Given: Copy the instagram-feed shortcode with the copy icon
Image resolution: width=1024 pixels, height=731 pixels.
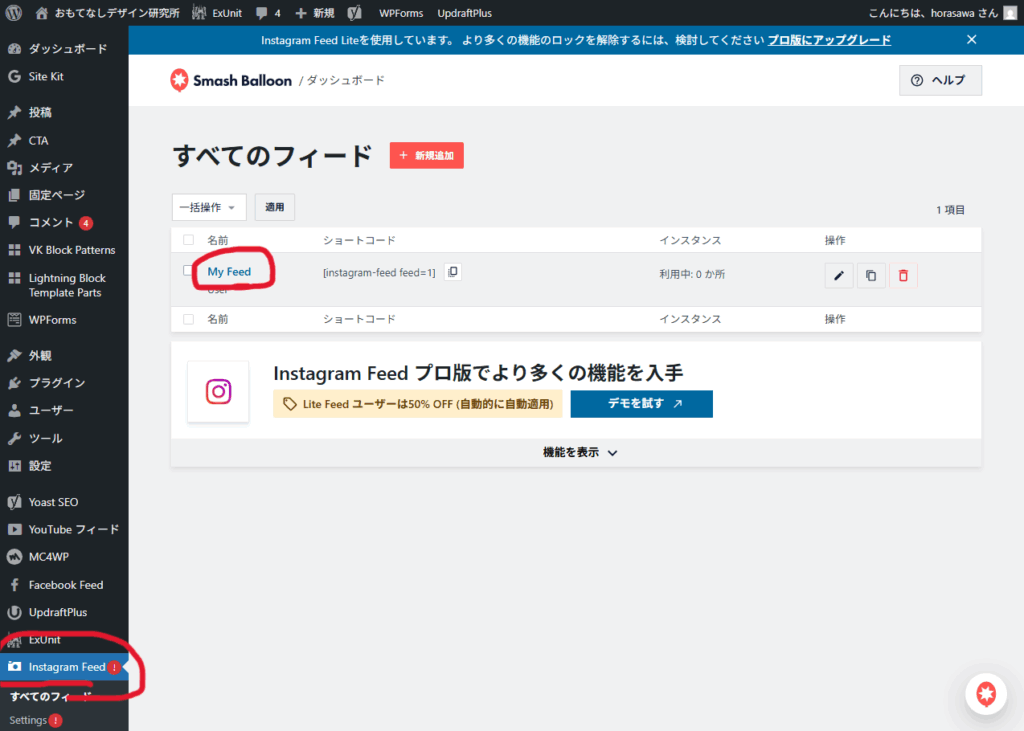Looking at the screenshot, I should (453, 272).
